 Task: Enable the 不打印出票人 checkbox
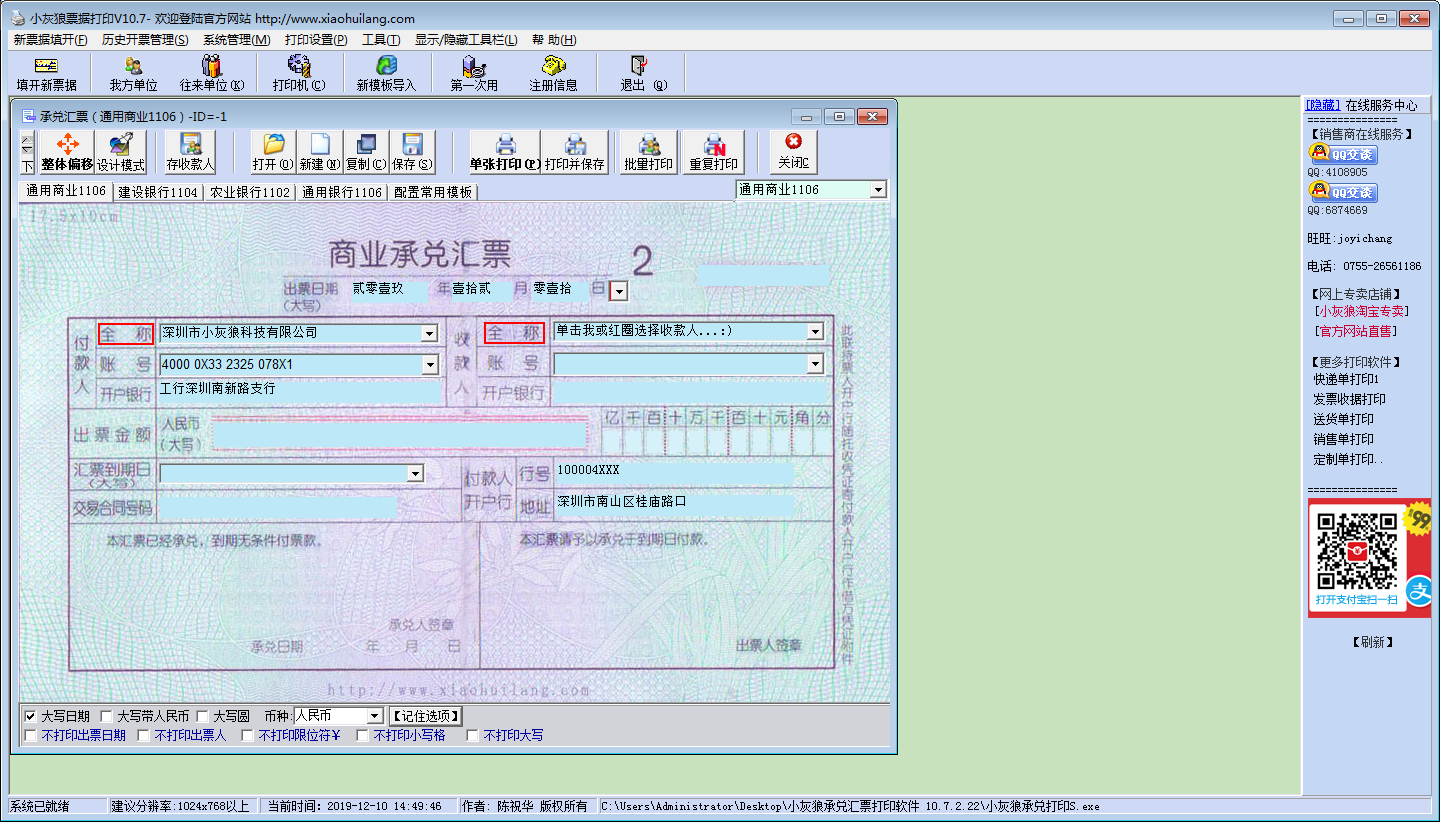[143, 735]
